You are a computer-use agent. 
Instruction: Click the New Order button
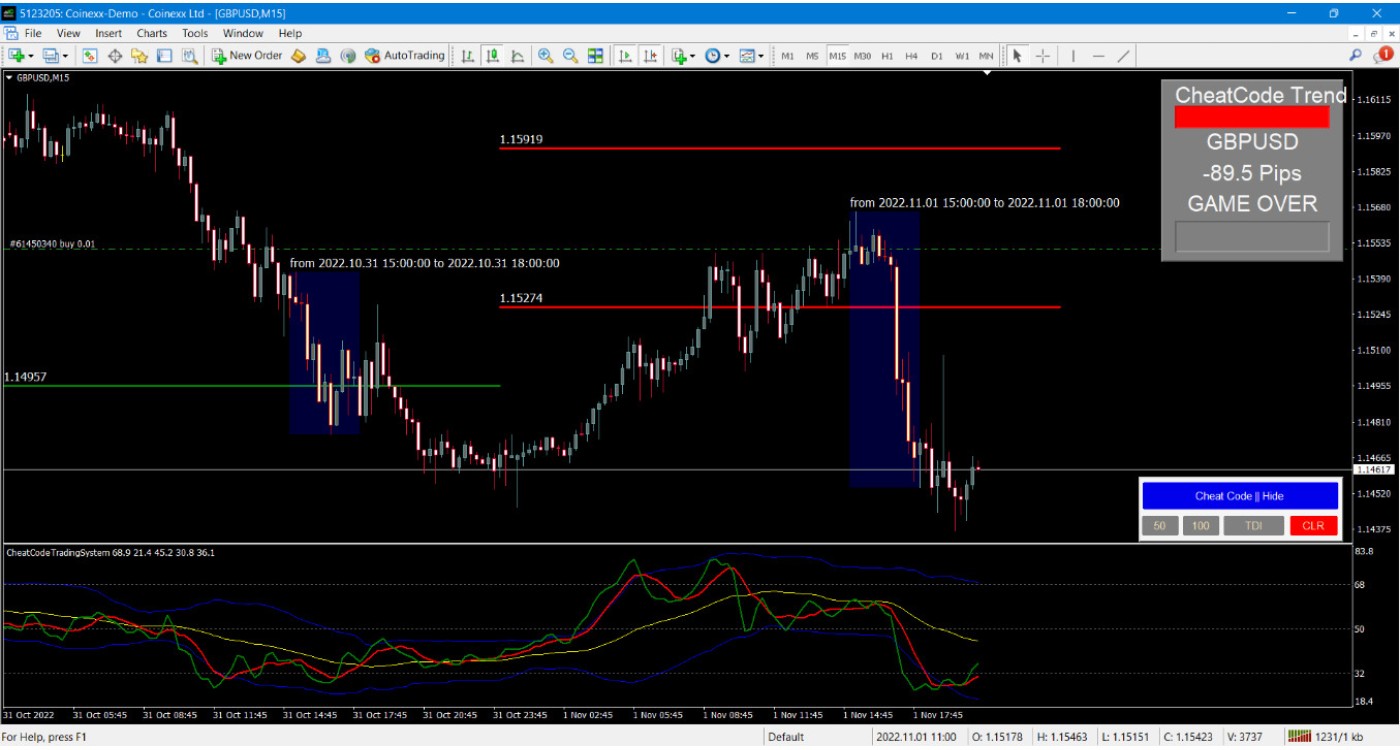pos(246,56)
